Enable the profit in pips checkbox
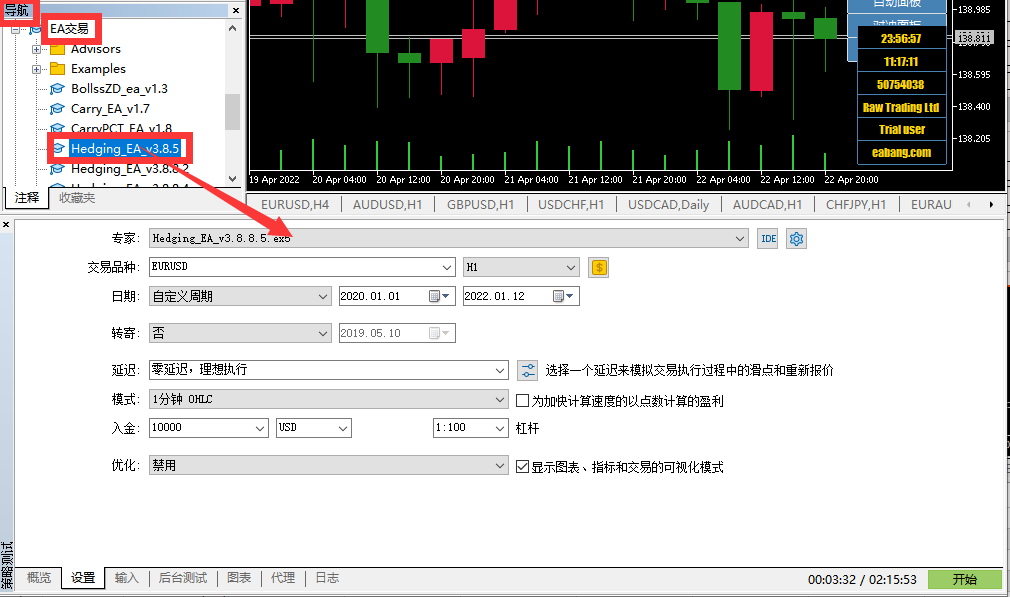1010x597 pixels. point(522,401)
